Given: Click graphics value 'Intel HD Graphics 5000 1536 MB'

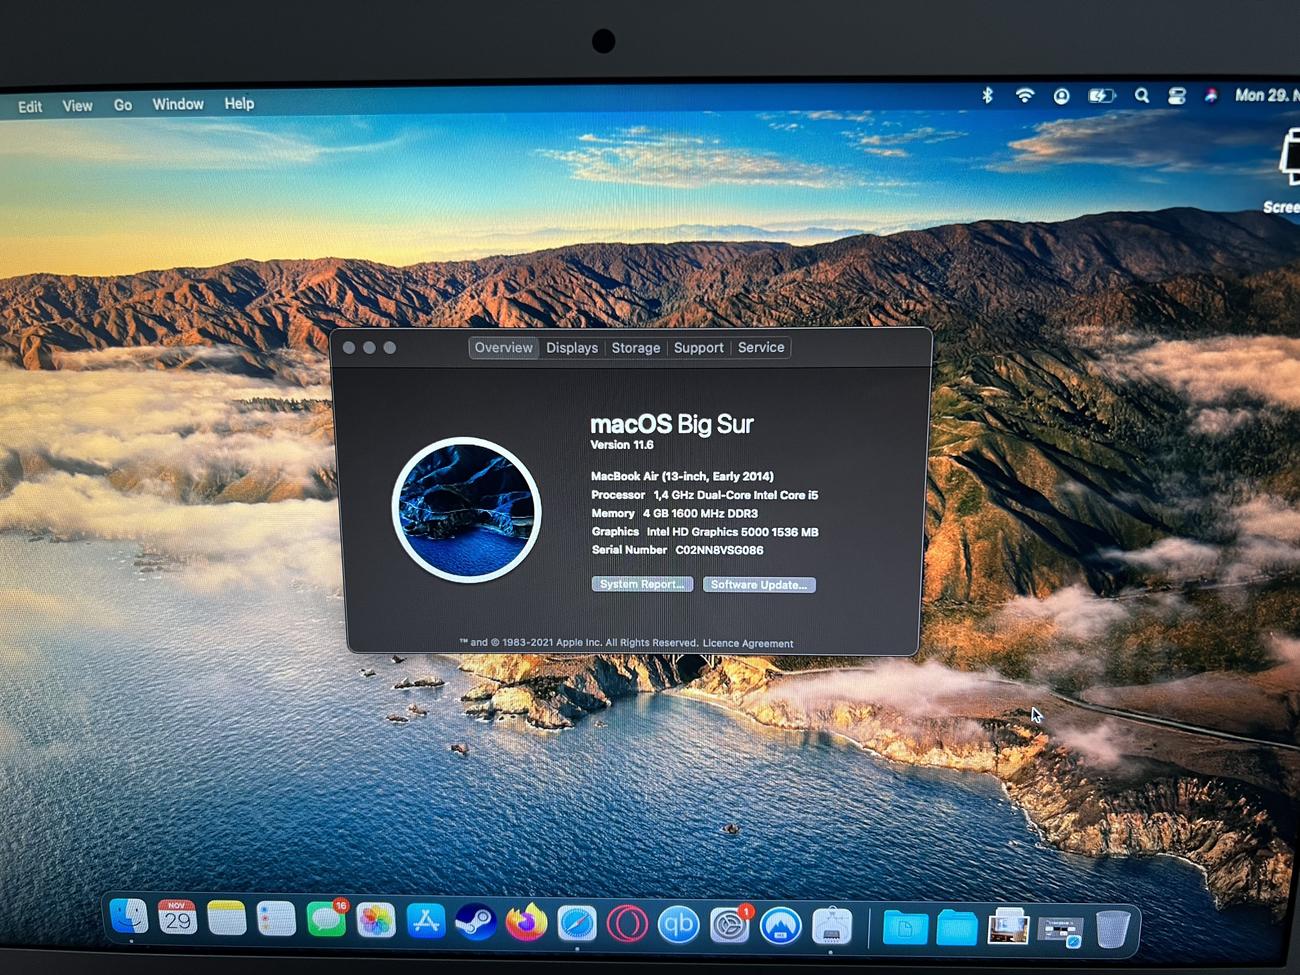Looking at the screenshot, I should tap(732, 532).
